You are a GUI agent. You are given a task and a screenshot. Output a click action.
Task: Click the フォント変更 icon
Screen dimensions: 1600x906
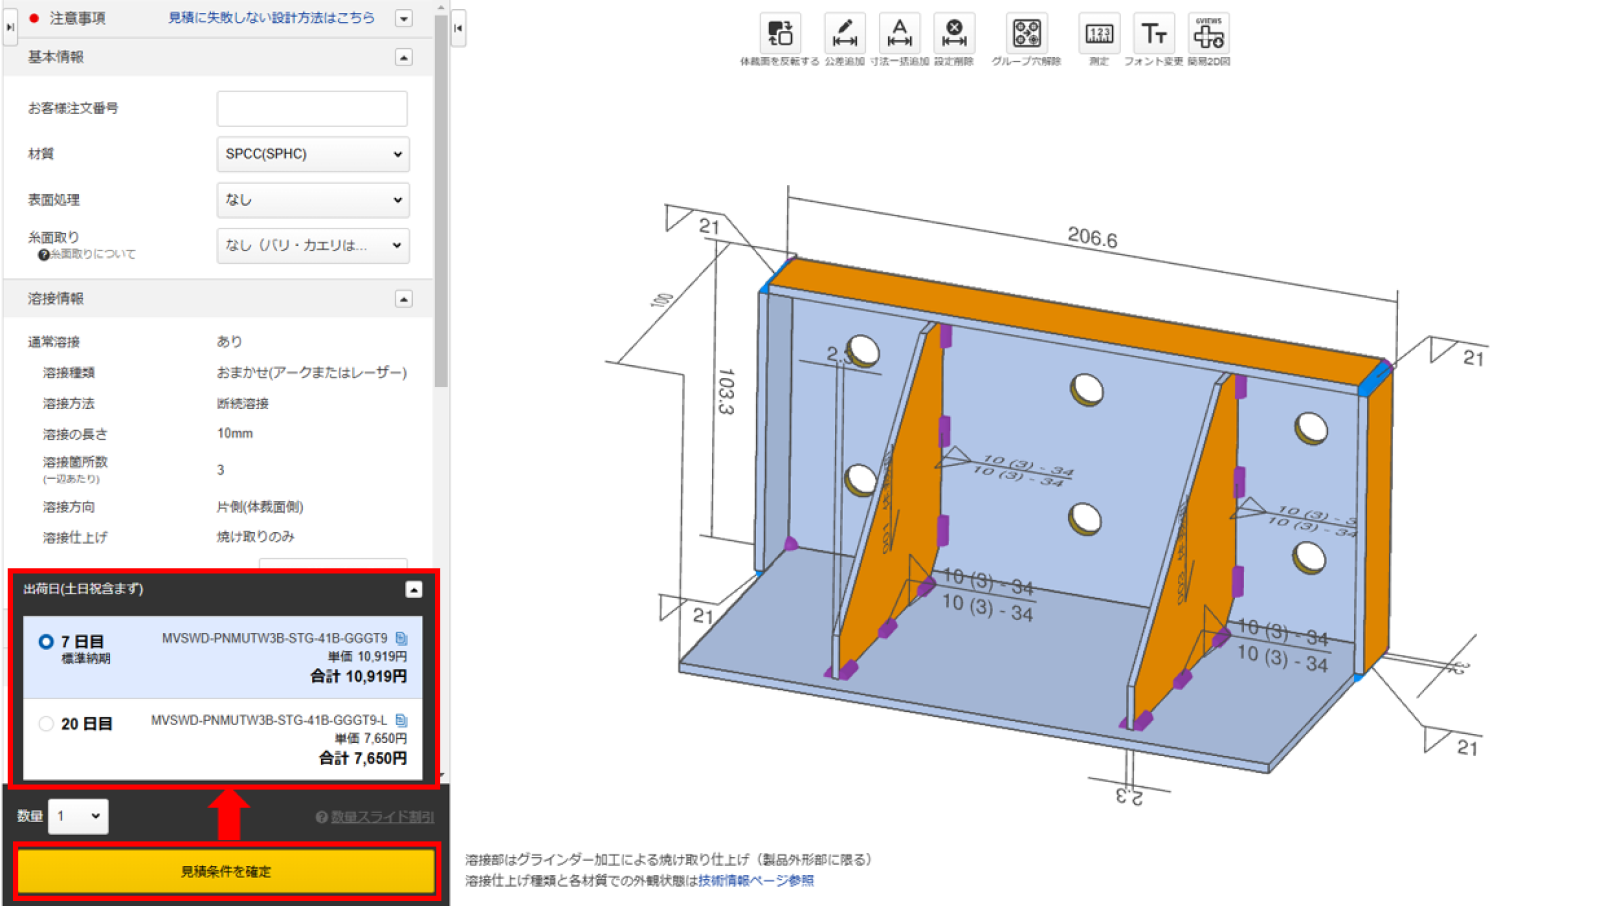click(1155, 35)
